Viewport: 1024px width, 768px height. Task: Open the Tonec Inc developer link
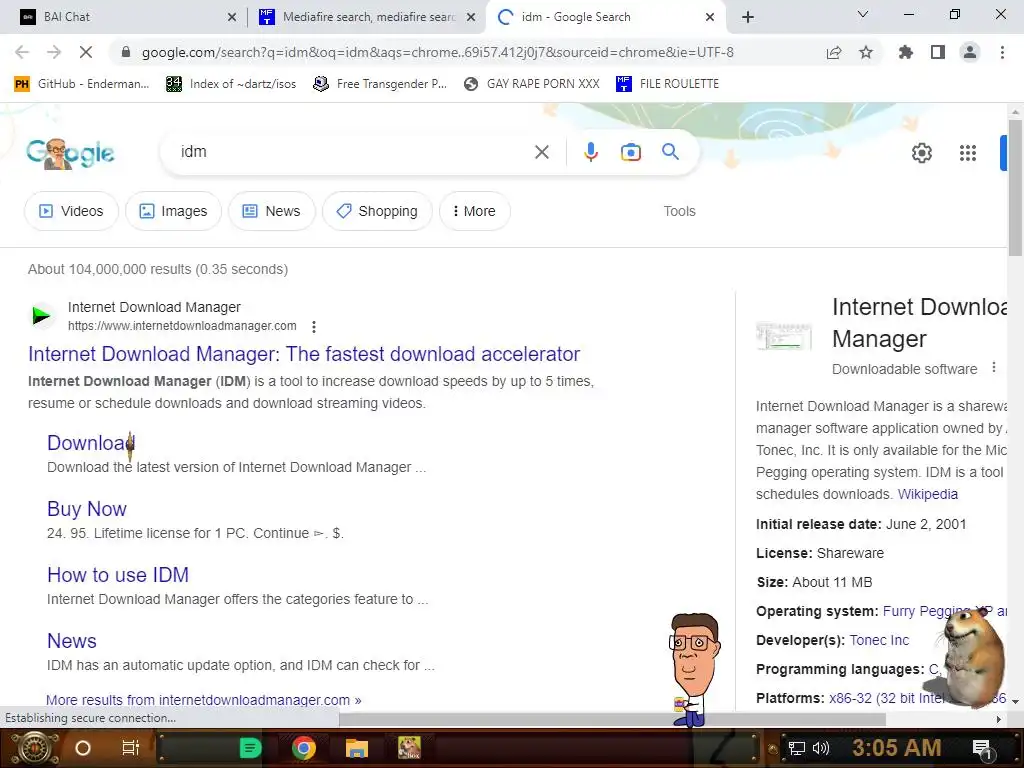point(879,640)
